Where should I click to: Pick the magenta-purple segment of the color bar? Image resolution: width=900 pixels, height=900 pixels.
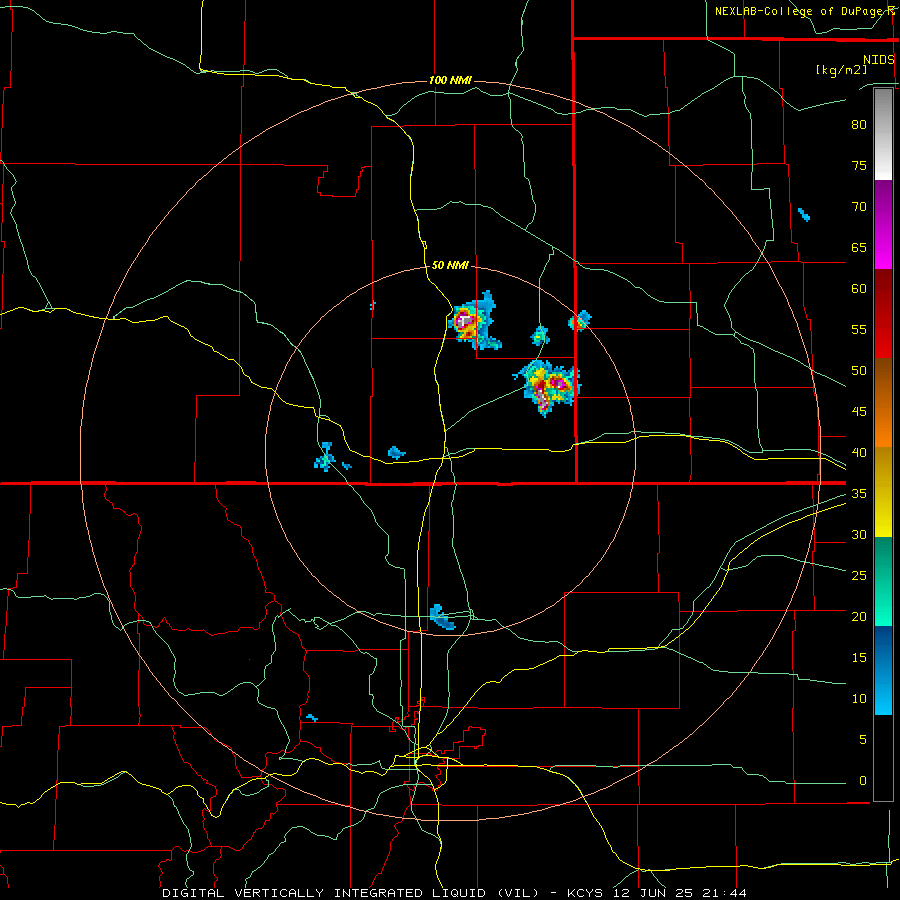pyautogui.click(x=883, y=225)
